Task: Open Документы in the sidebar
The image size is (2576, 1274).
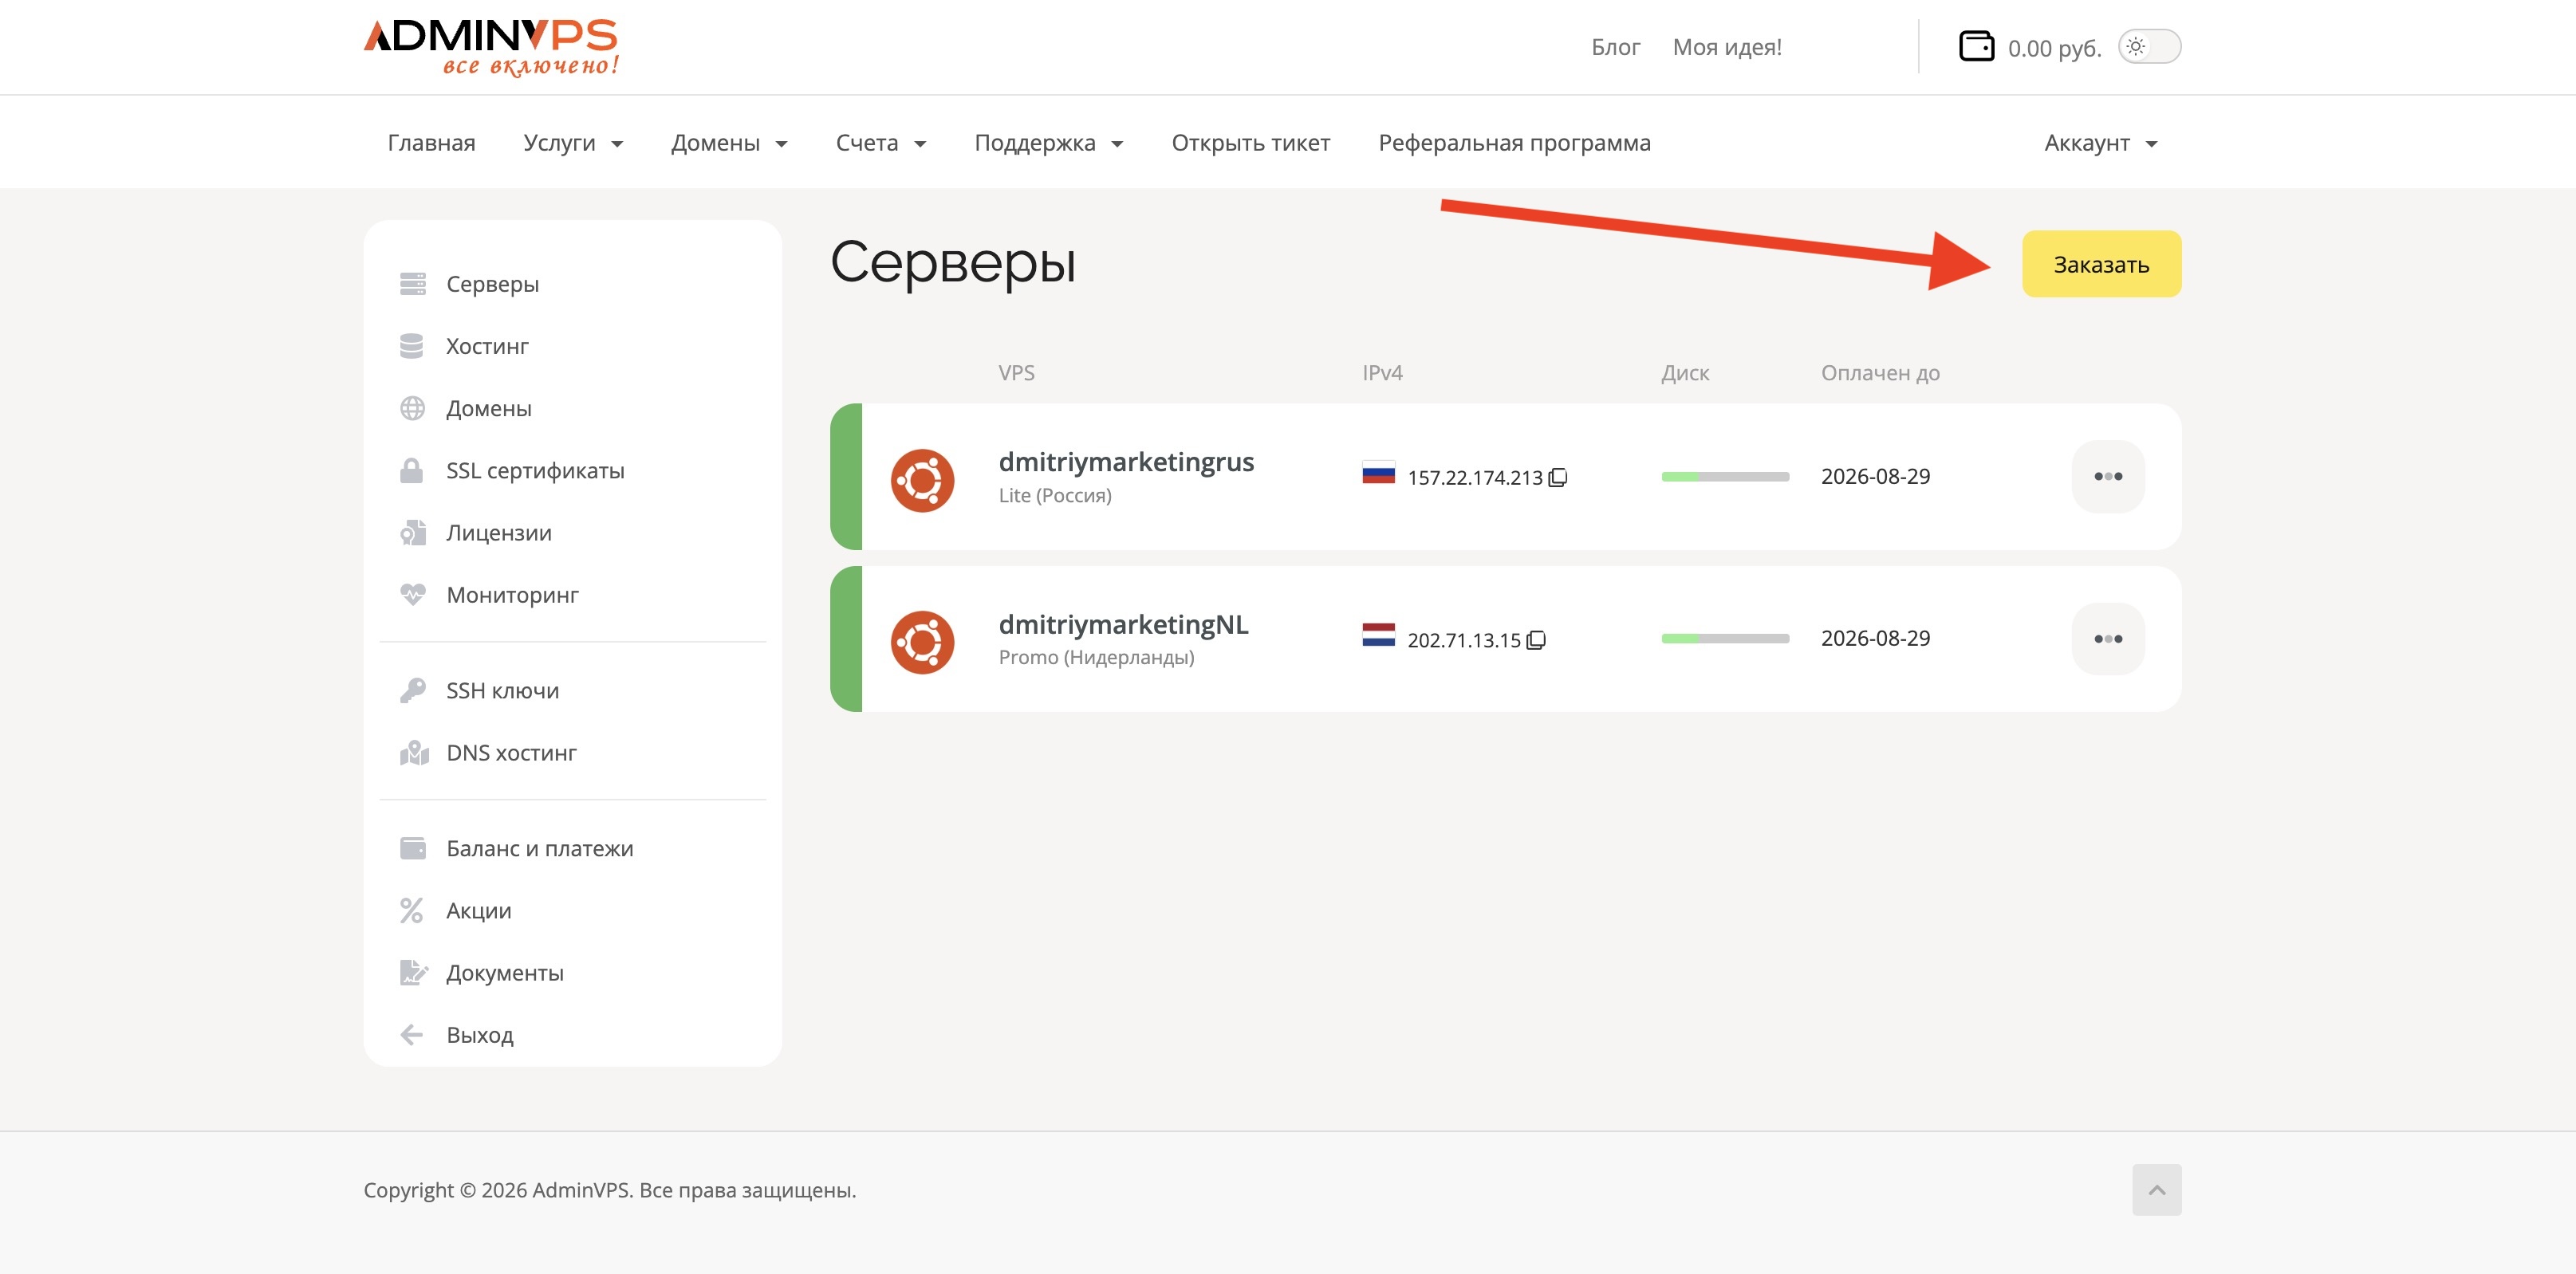Action: [x=504, y=972]
